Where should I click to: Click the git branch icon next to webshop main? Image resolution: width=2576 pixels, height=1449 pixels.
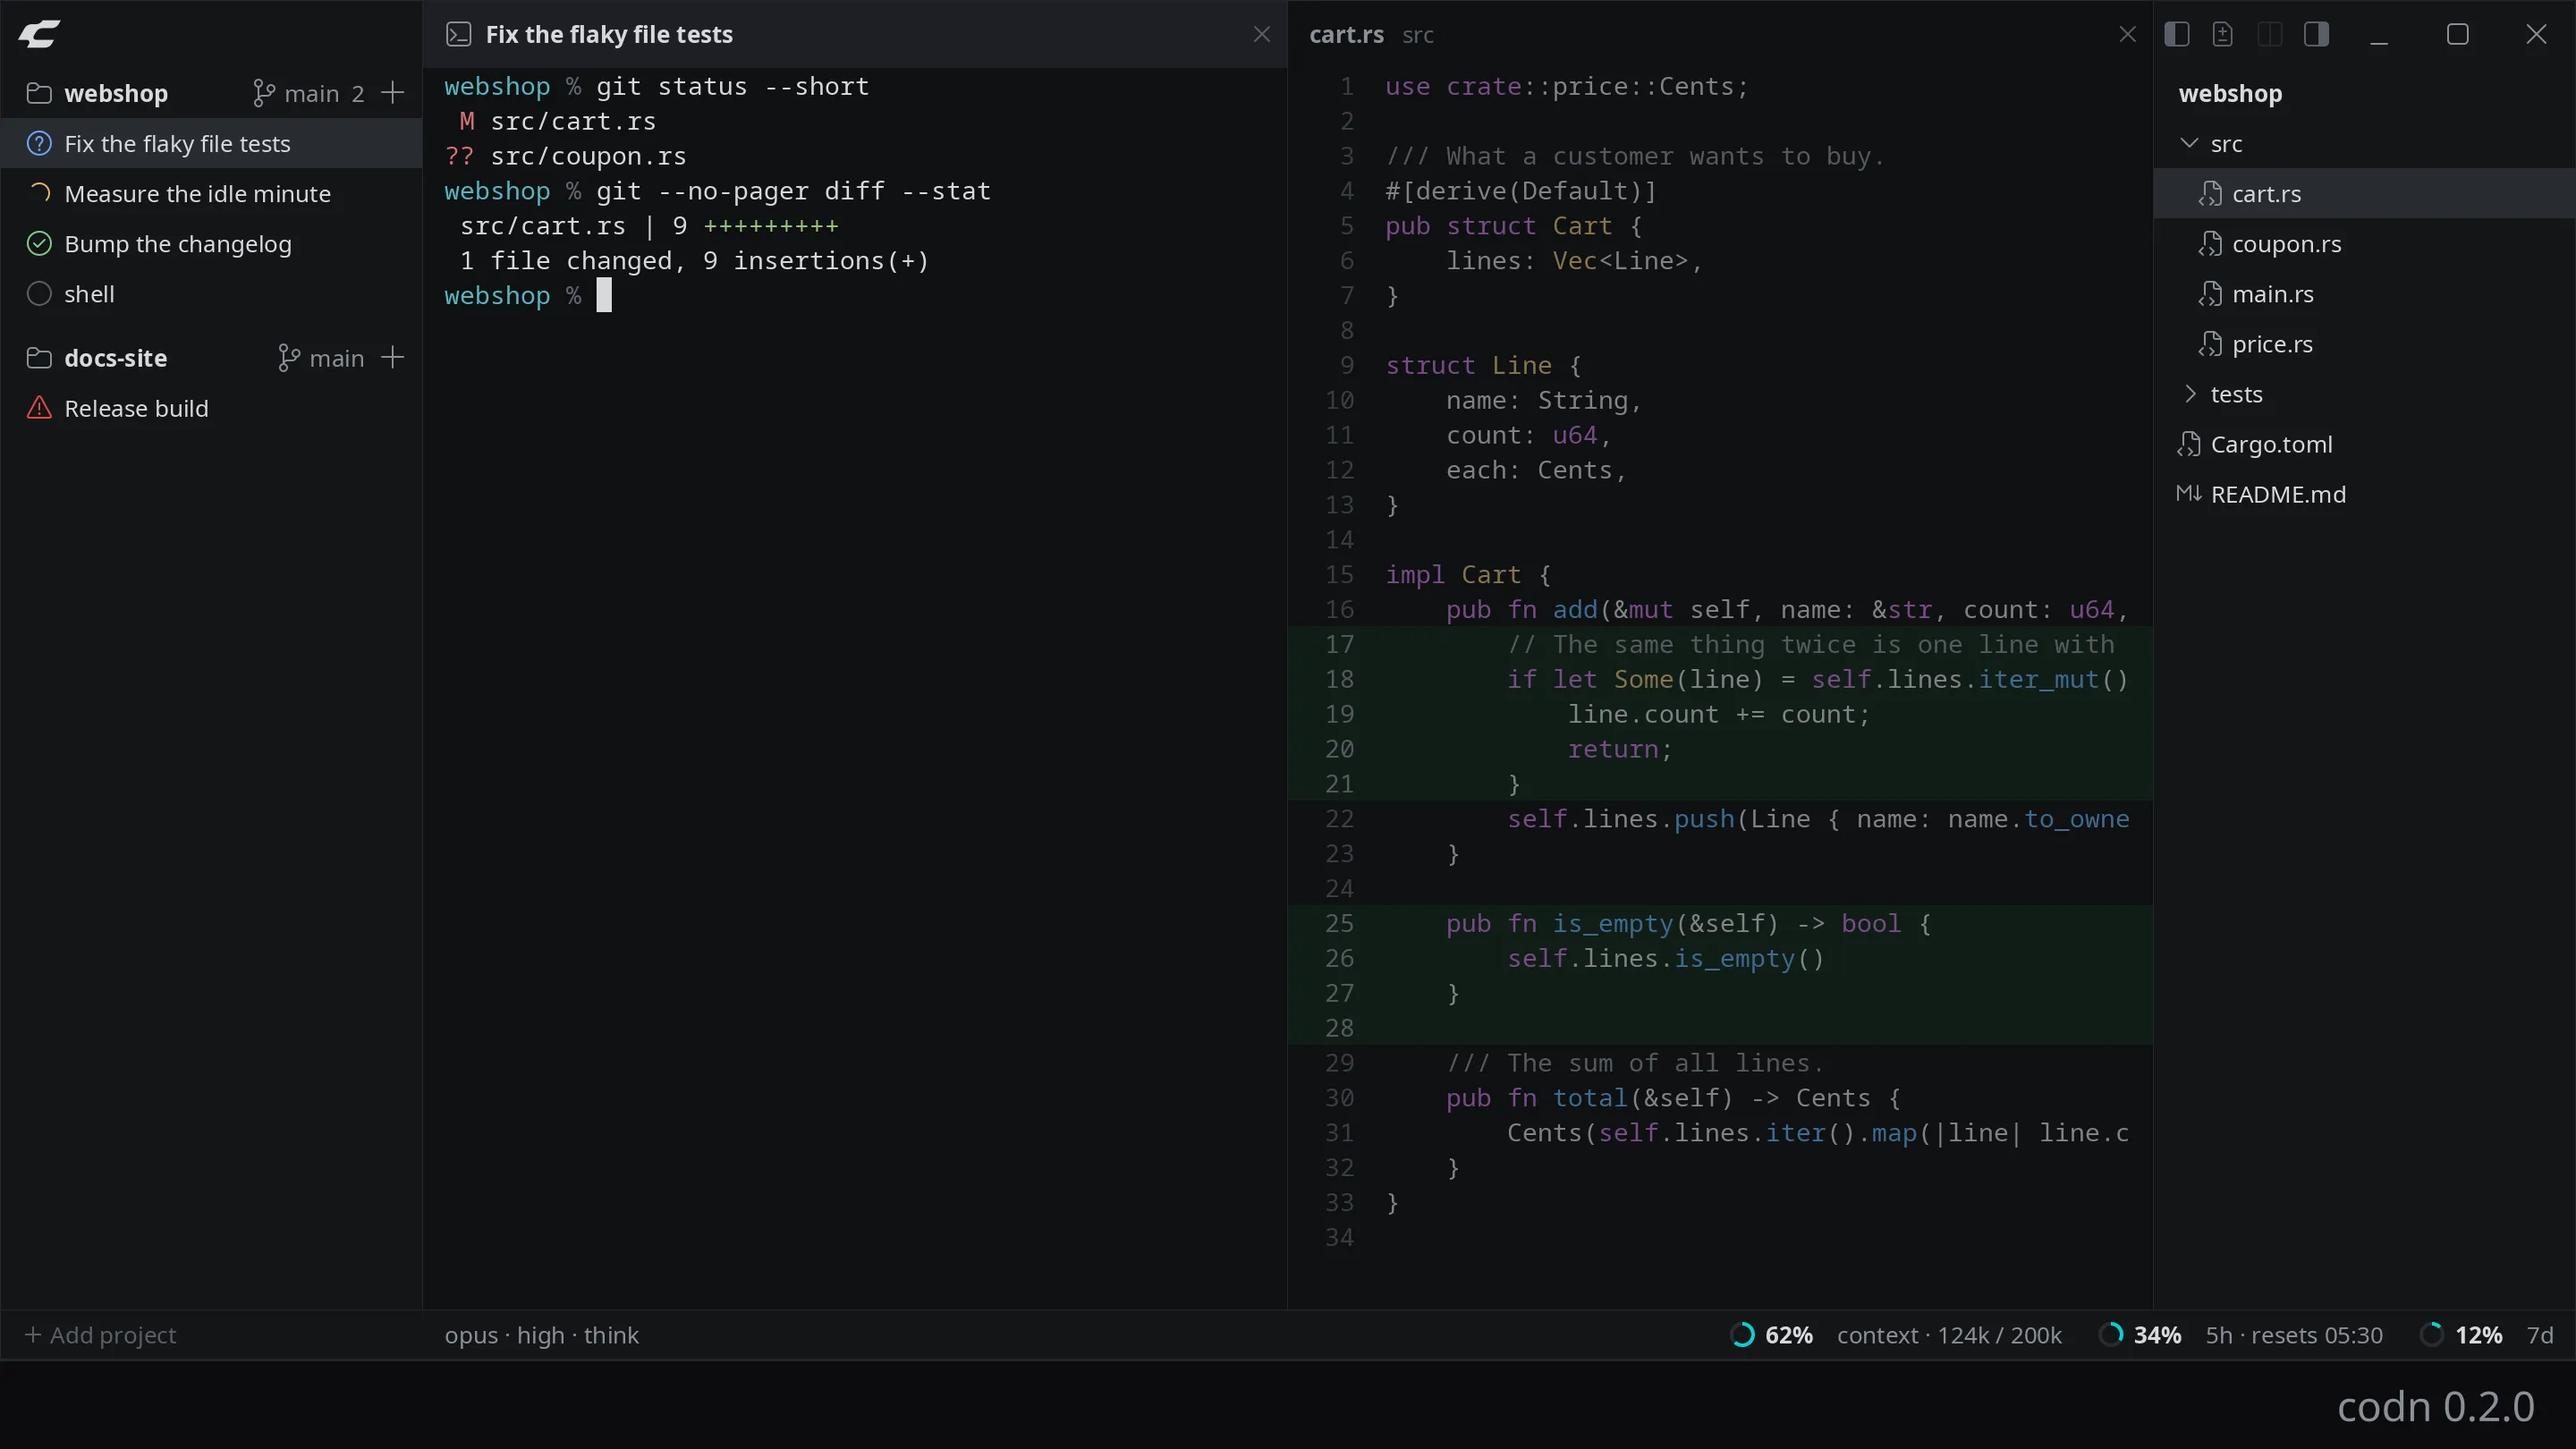[x=264, y=93]
